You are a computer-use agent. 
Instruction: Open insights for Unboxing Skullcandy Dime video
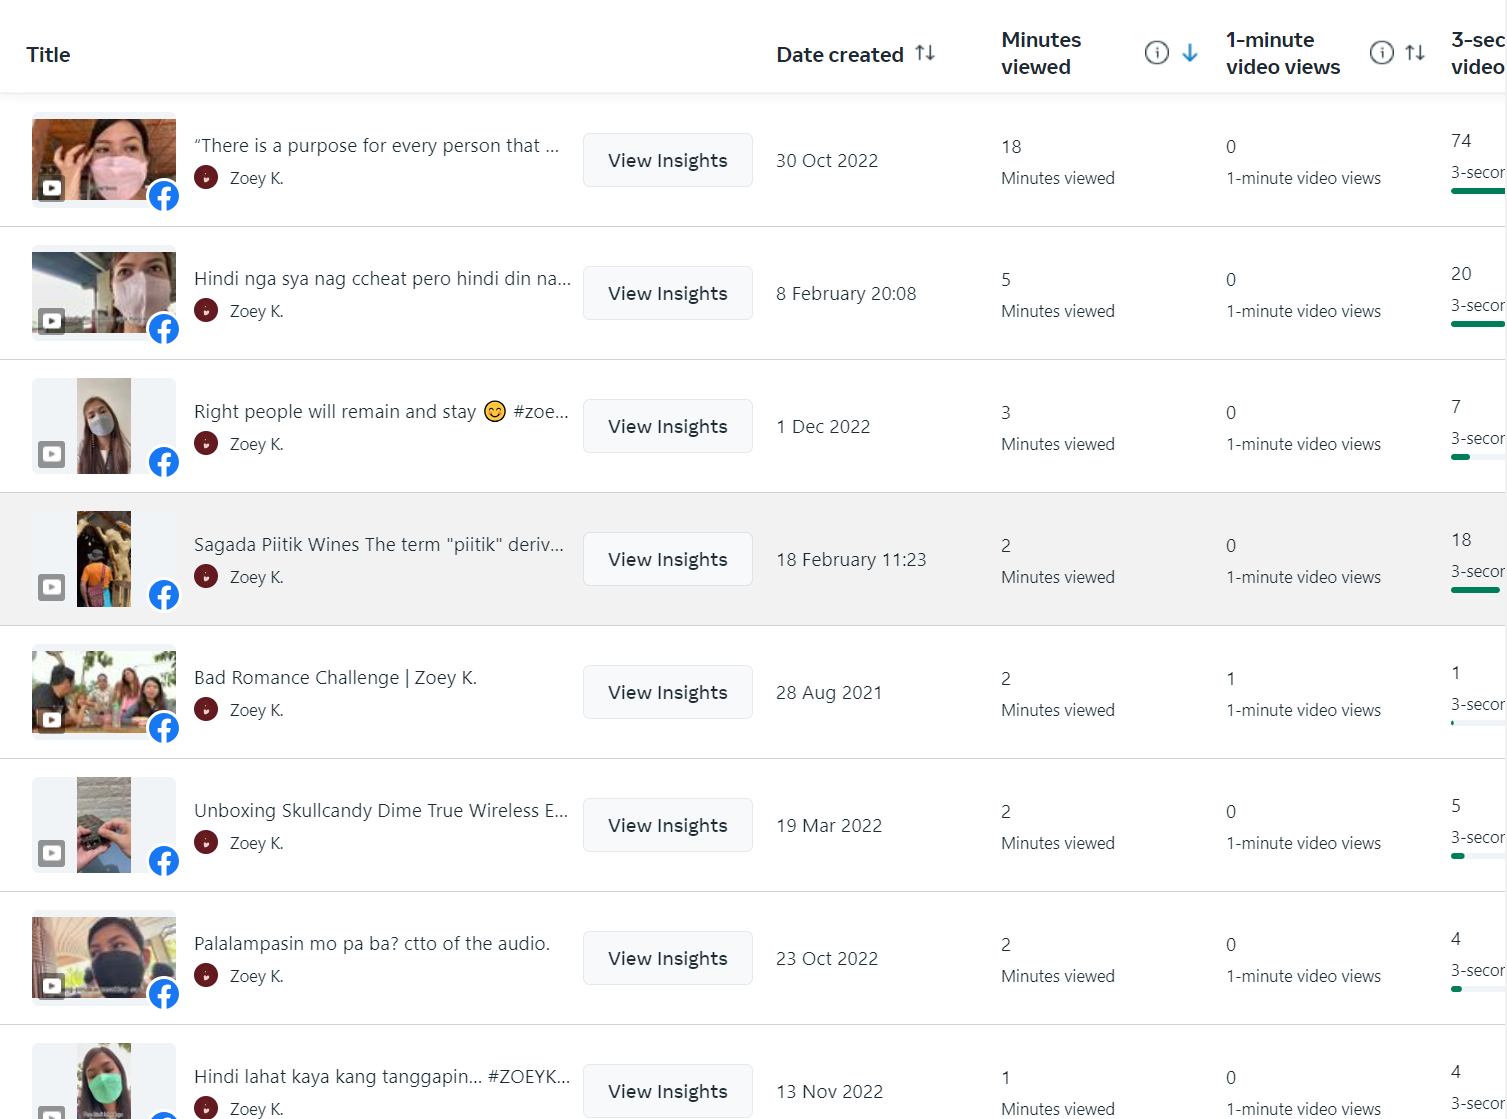pos(667,825)
